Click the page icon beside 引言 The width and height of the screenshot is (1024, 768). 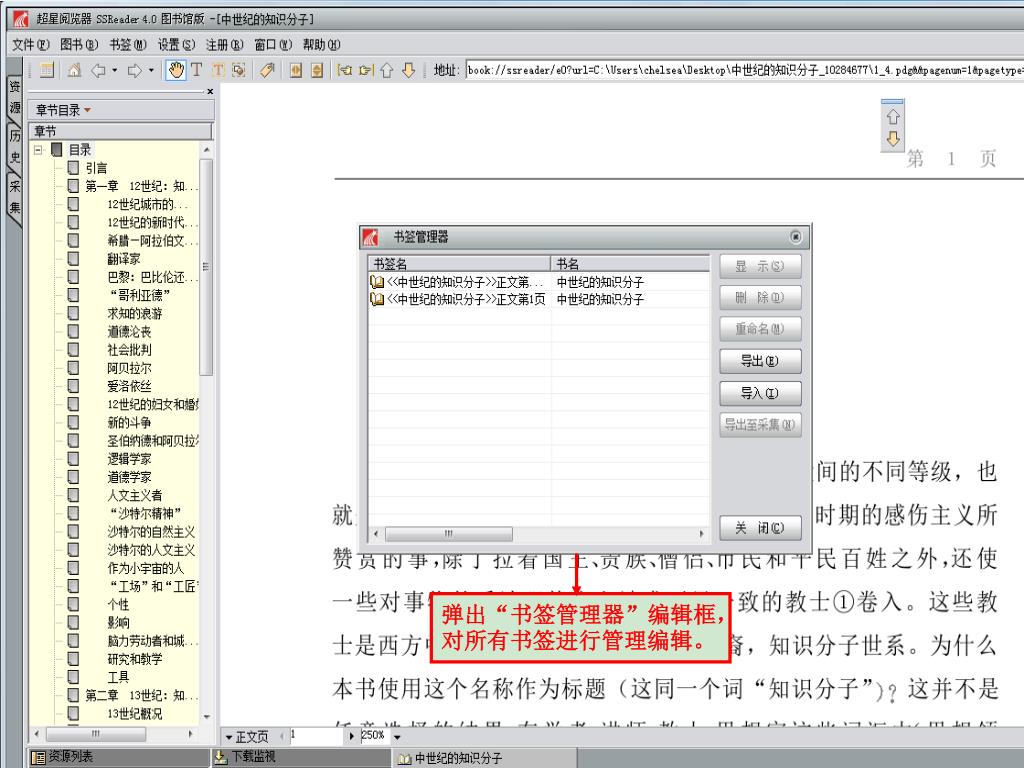point(73,168)
